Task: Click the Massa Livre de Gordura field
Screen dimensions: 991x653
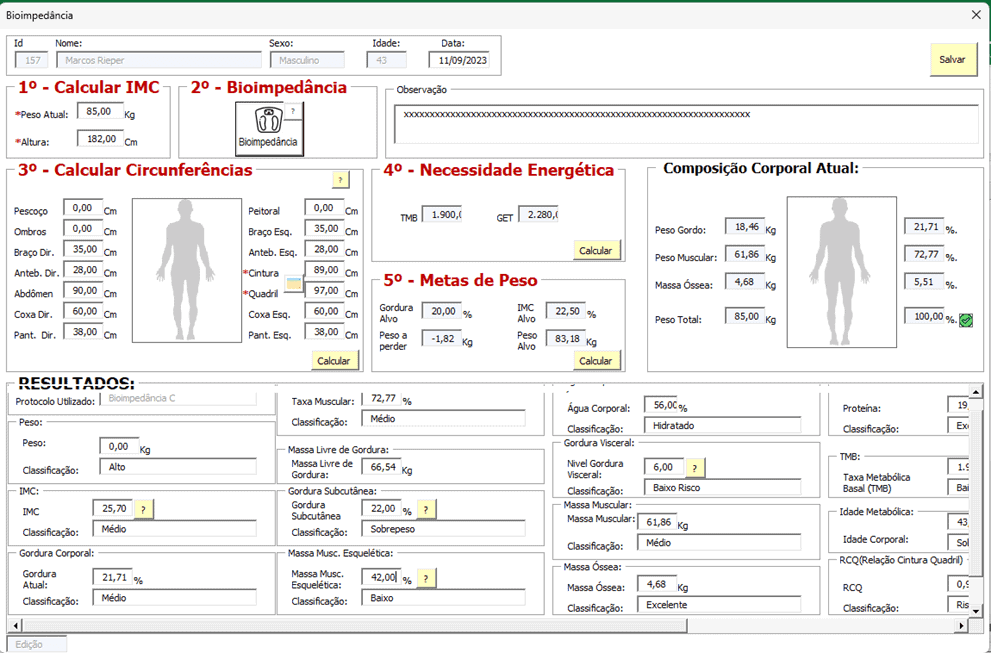Action: [x=382, y=467]
